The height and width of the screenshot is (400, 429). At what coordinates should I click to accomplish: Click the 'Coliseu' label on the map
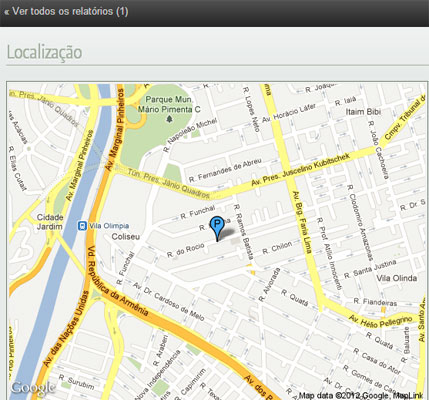point(125,237)
